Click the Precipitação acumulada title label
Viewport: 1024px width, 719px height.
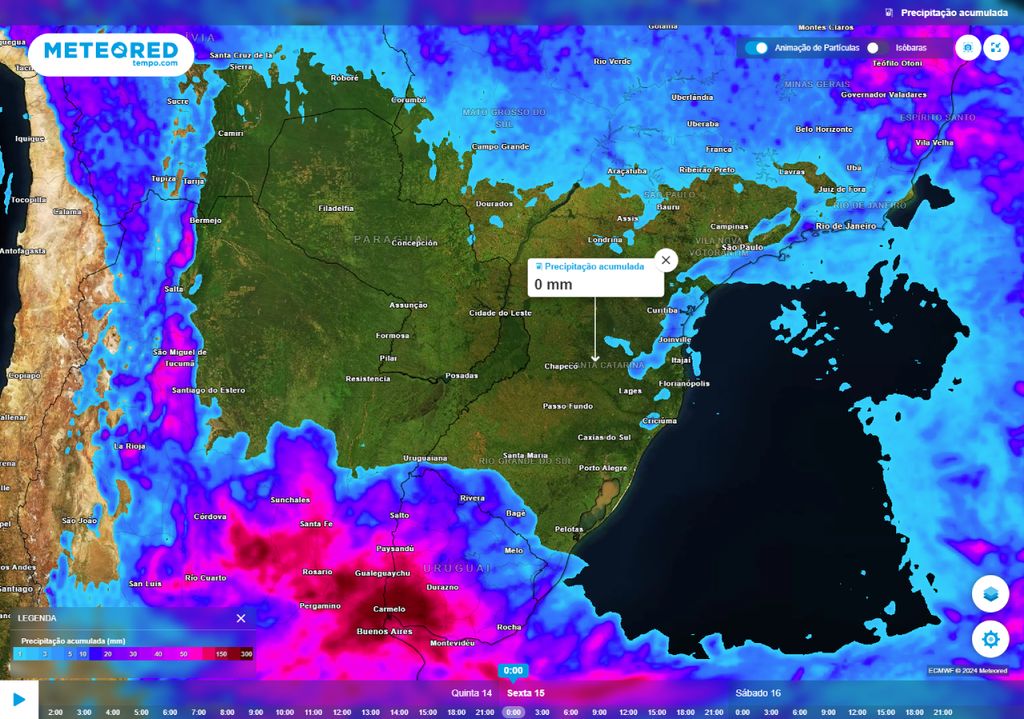click(x=954, y=13)
